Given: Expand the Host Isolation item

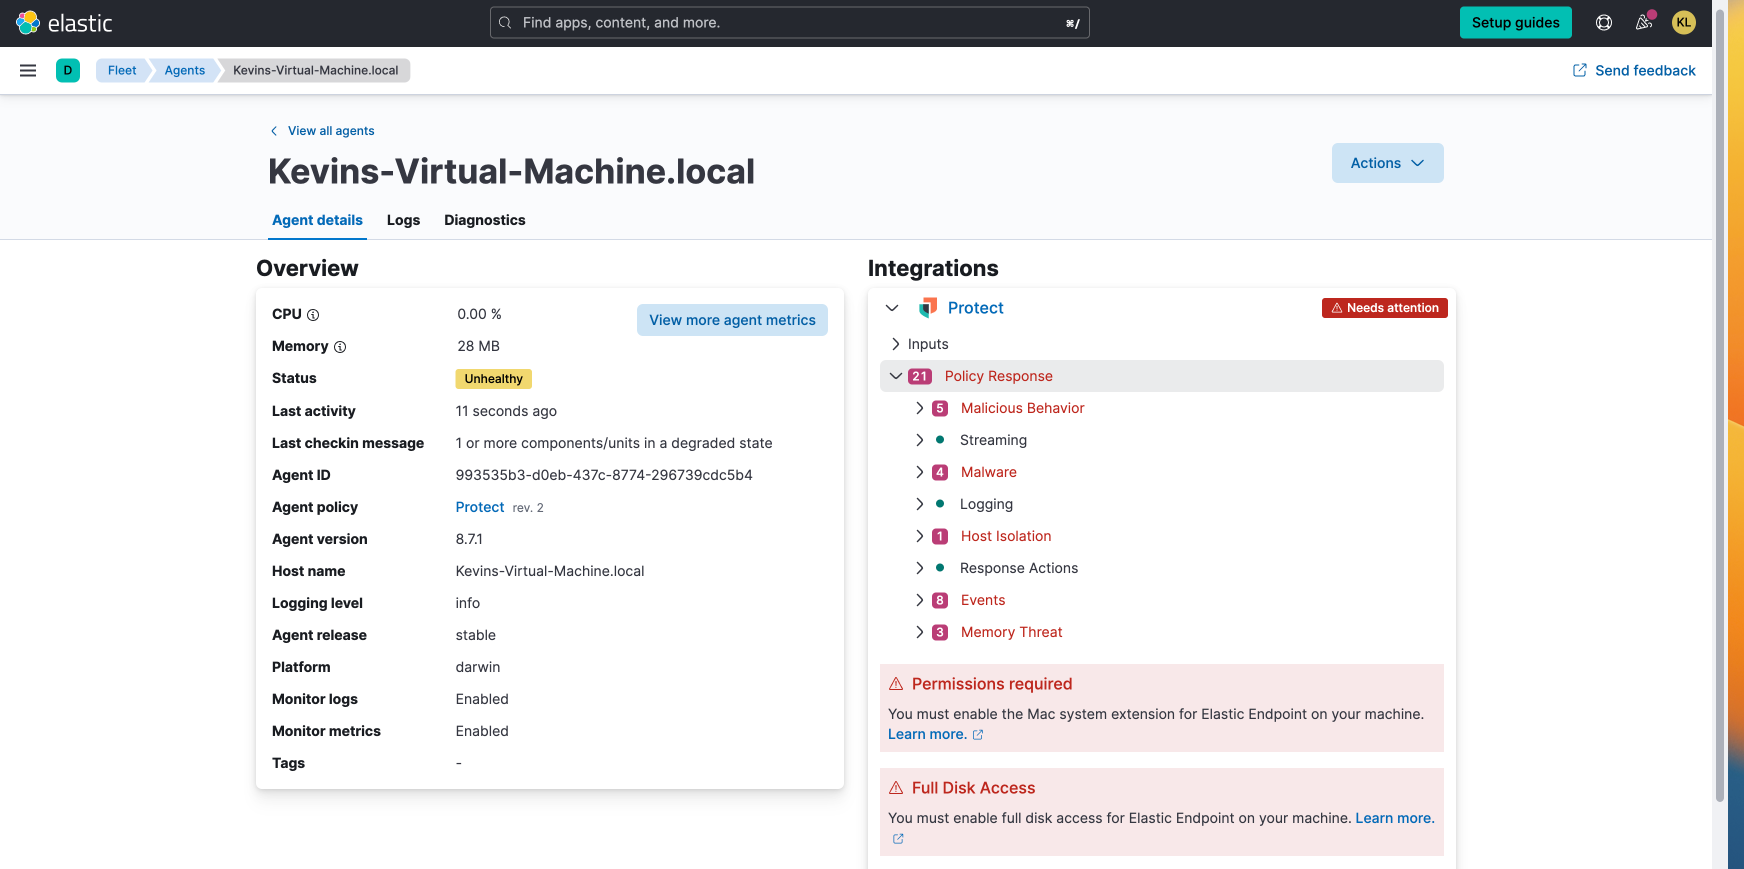Looking at the screenshot, I should pyautogui.click(x=920, y=536).
